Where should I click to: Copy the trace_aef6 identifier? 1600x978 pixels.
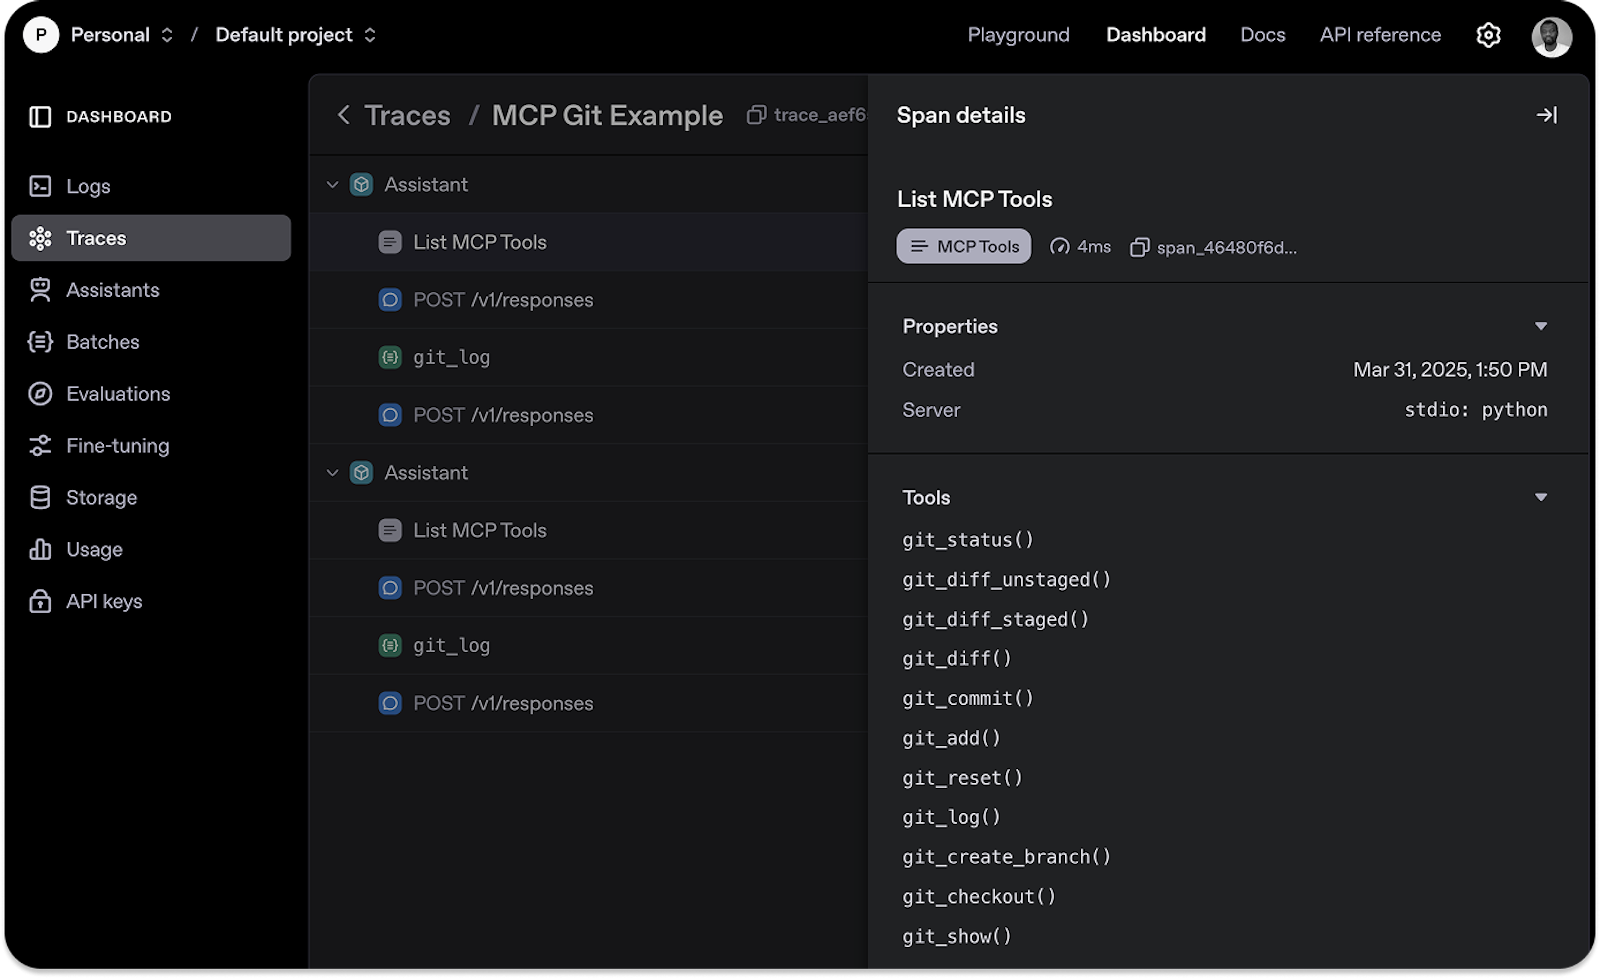pyautogui.click(x=755, y=114)
